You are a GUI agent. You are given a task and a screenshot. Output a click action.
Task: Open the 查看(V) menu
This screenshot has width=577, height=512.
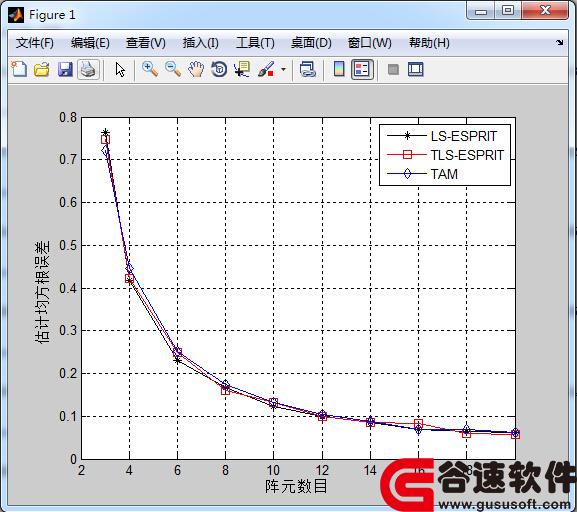pos(146,43)
